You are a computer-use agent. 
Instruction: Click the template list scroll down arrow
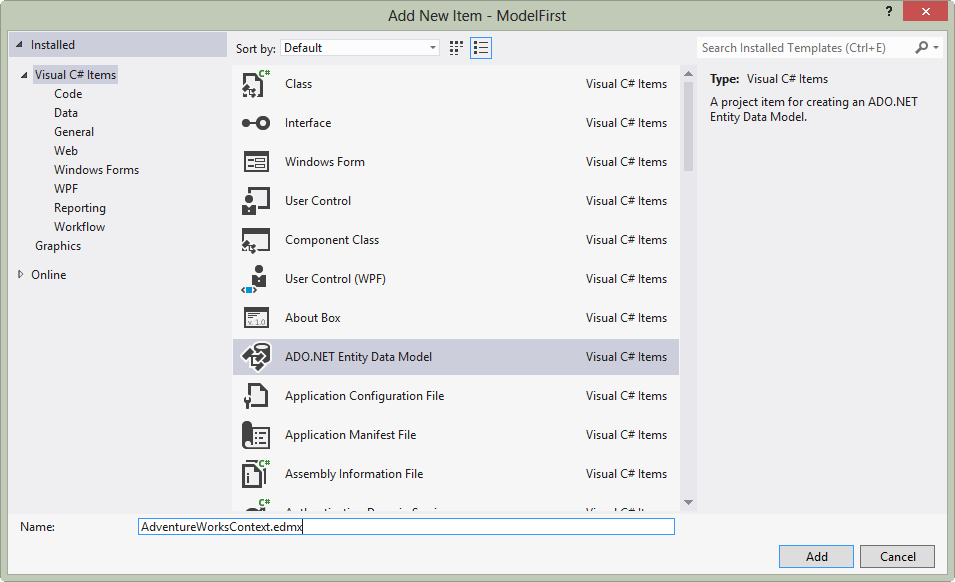point(688,502)
